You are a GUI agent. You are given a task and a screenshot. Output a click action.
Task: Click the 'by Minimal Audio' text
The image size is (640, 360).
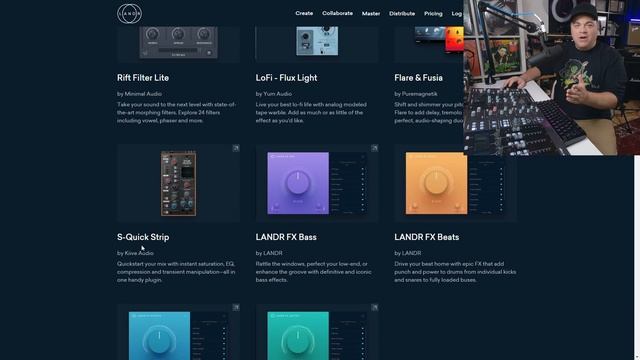coord(139,94)
